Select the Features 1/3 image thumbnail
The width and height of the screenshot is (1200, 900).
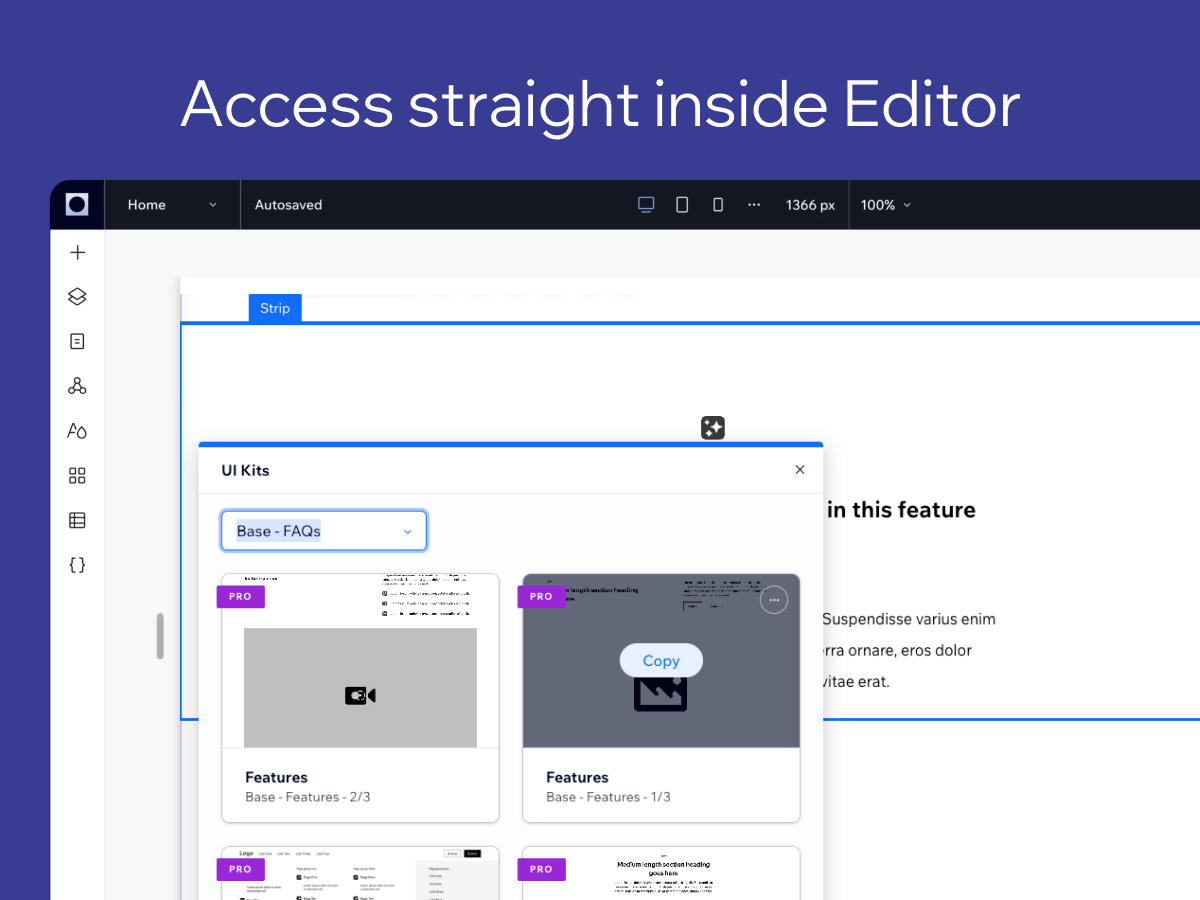point(661,661)
